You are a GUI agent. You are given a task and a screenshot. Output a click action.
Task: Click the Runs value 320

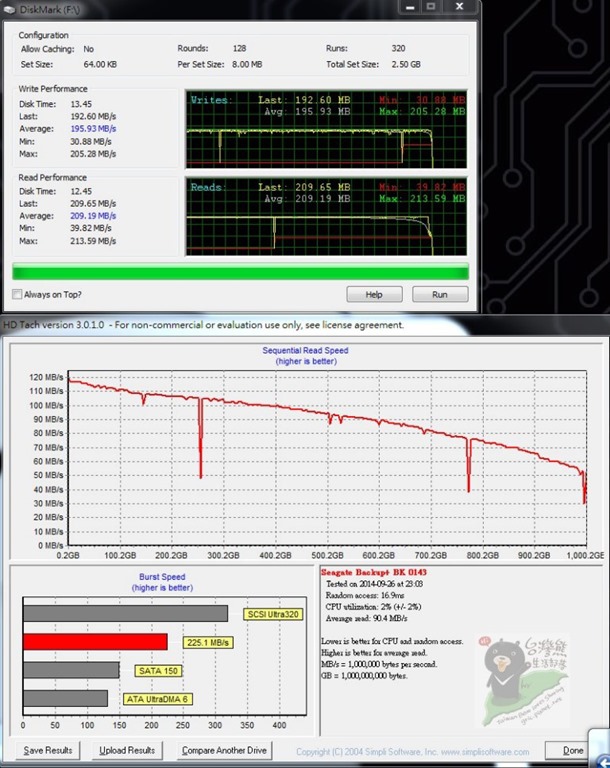coord(398,48)
